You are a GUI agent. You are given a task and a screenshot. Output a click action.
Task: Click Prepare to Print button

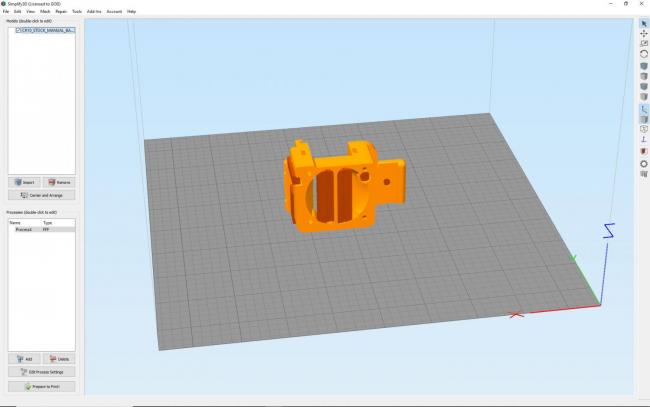(x=41, y=387)
